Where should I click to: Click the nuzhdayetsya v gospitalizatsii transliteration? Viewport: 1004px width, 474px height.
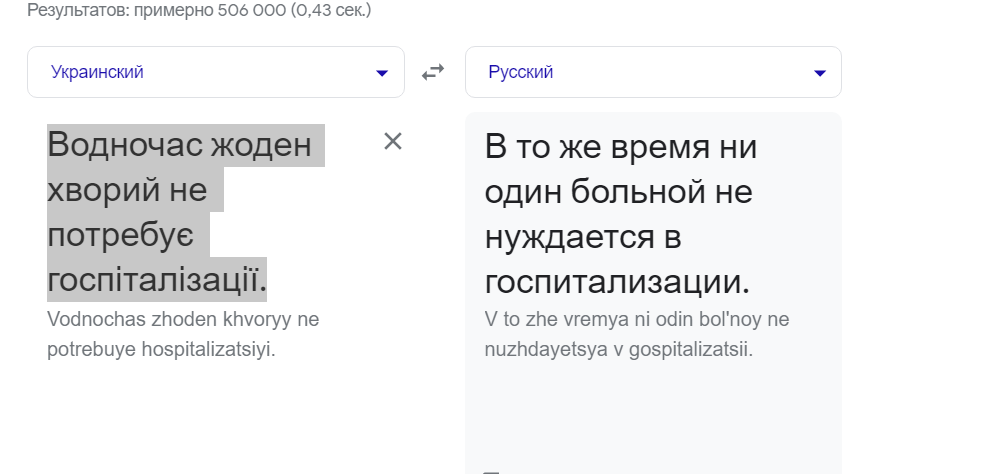click(619, 350)
